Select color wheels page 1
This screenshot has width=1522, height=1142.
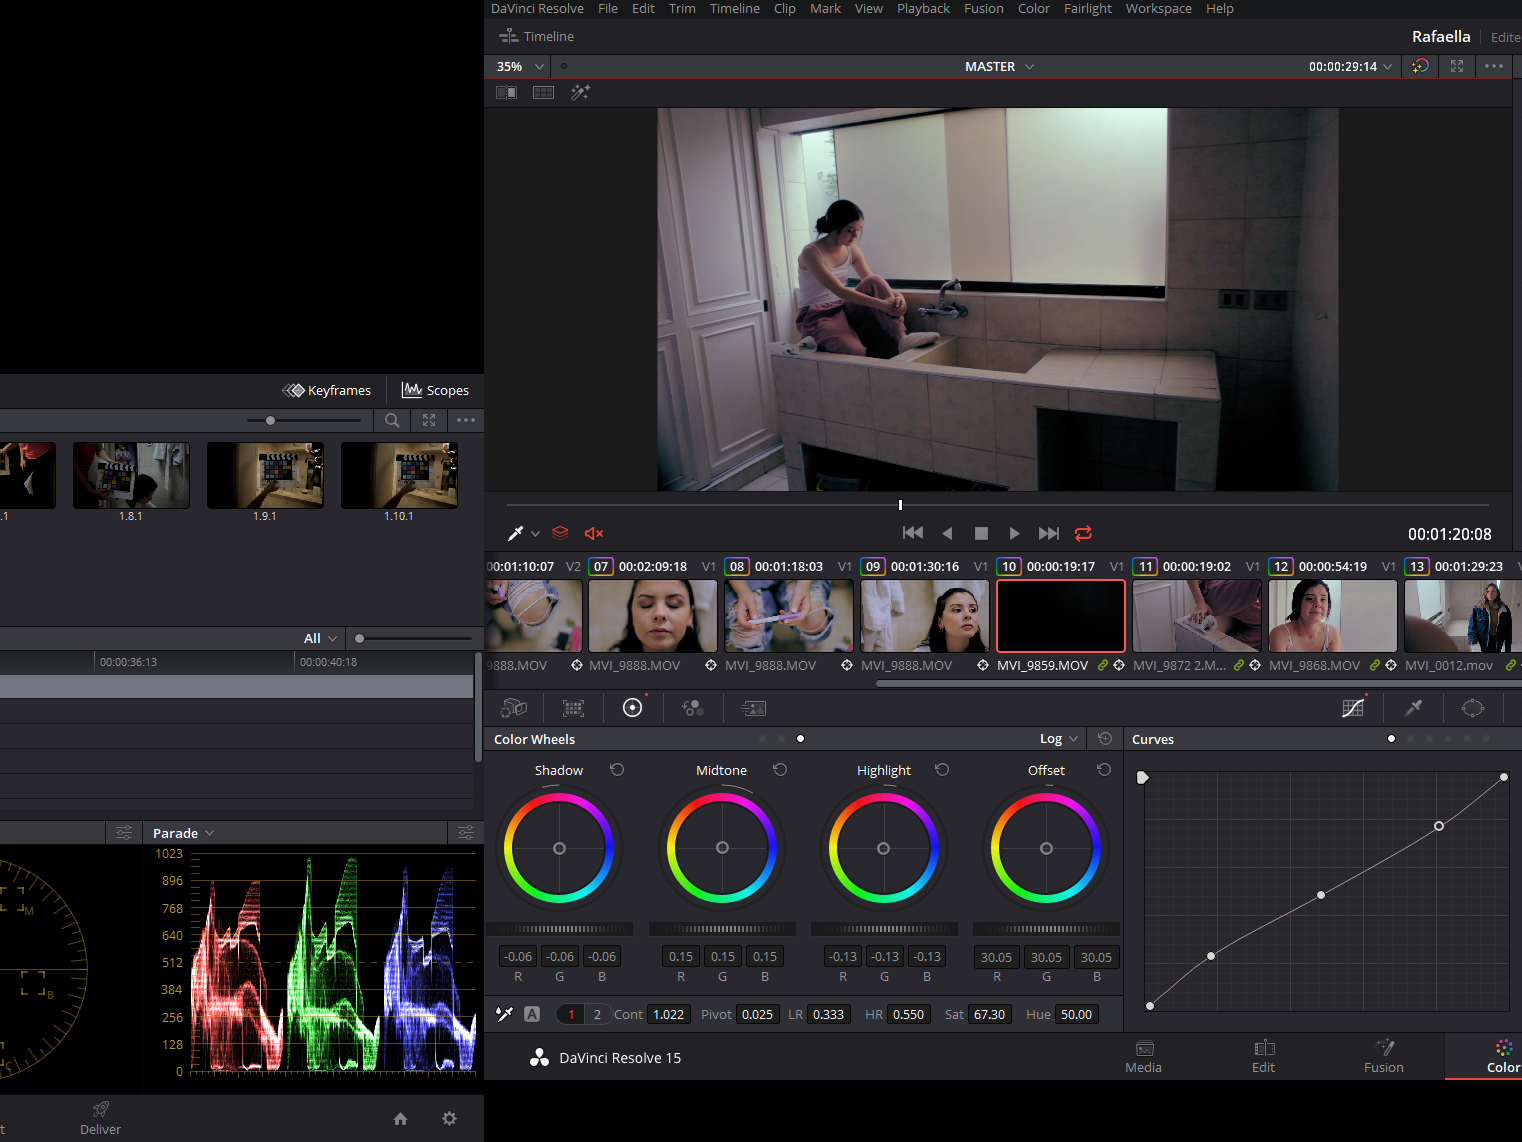tap(571, 1014)
